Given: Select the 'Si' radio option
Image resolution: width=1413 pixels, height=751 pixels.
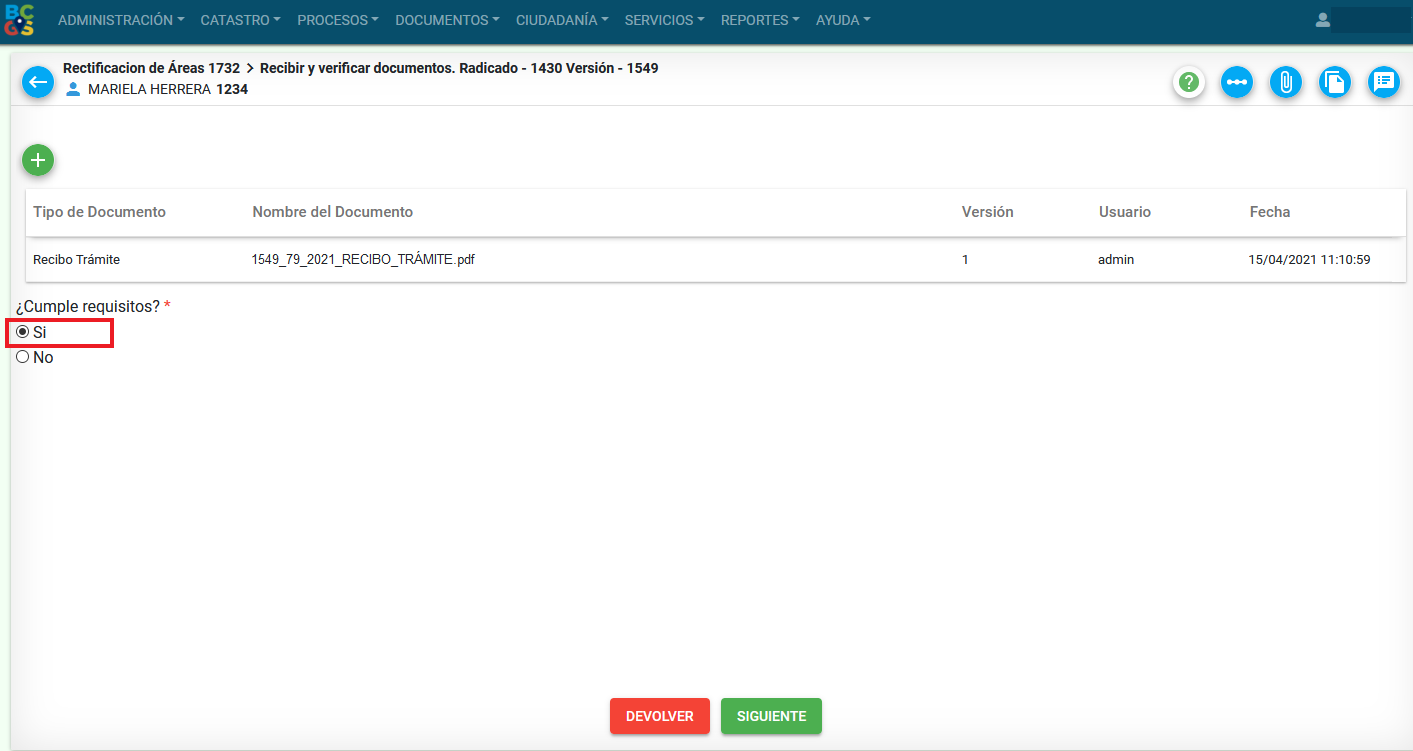Looking at the screenshot, I should tap(23, 332).
